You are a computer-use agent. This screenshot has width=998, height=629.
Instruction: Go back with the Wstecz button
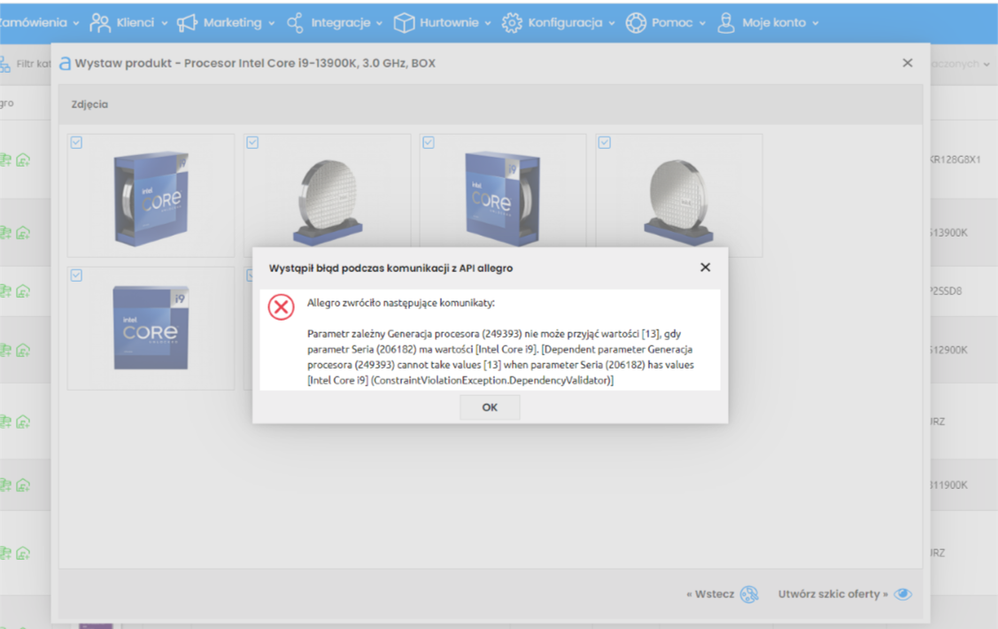click(x=722, y=594)
